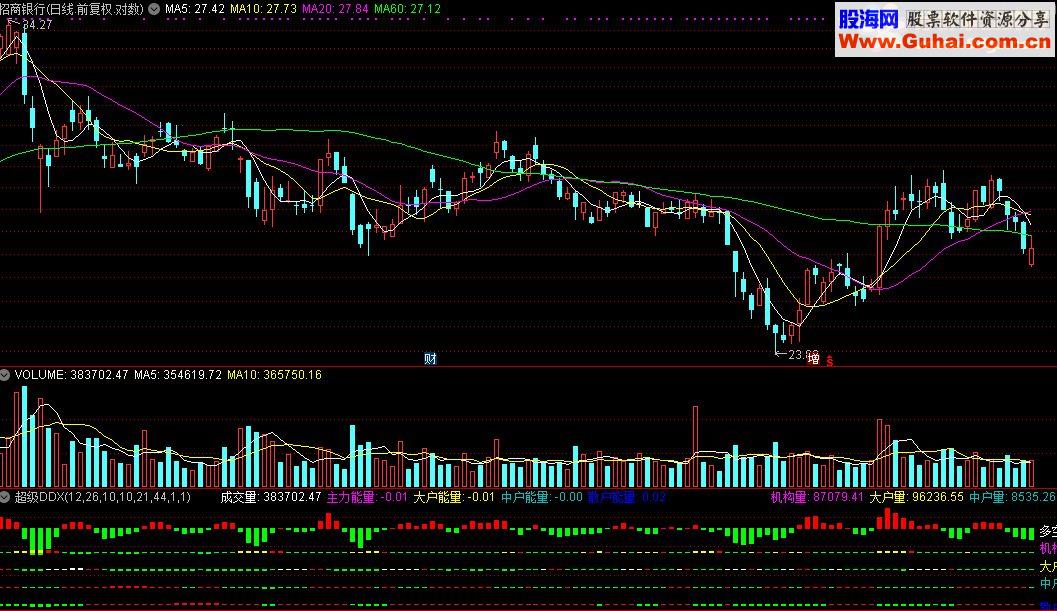Image resolution: width=1057 pixels, height=611 pixels.
Task: Click the 财 financial report marker
Action: coord(430,359)
